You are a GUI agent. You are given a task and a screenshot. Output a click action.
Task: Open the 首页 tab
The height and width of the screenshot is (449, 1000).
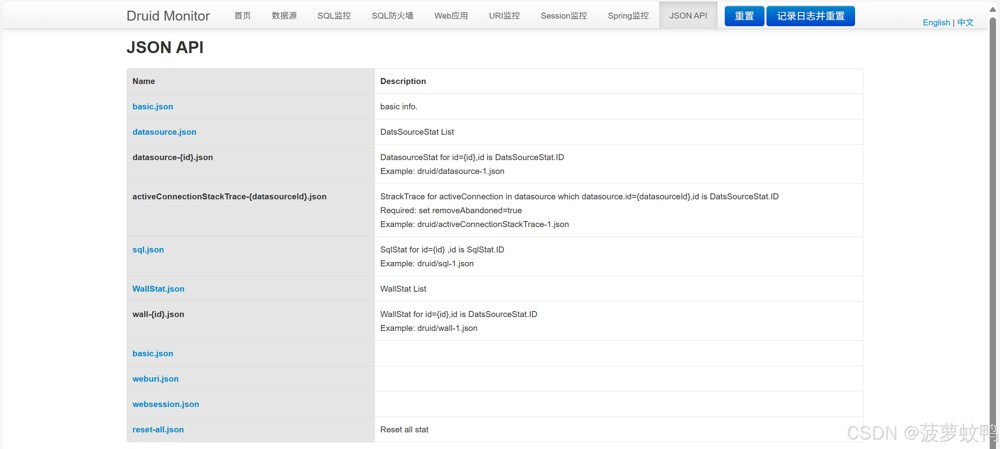[242, 16]
